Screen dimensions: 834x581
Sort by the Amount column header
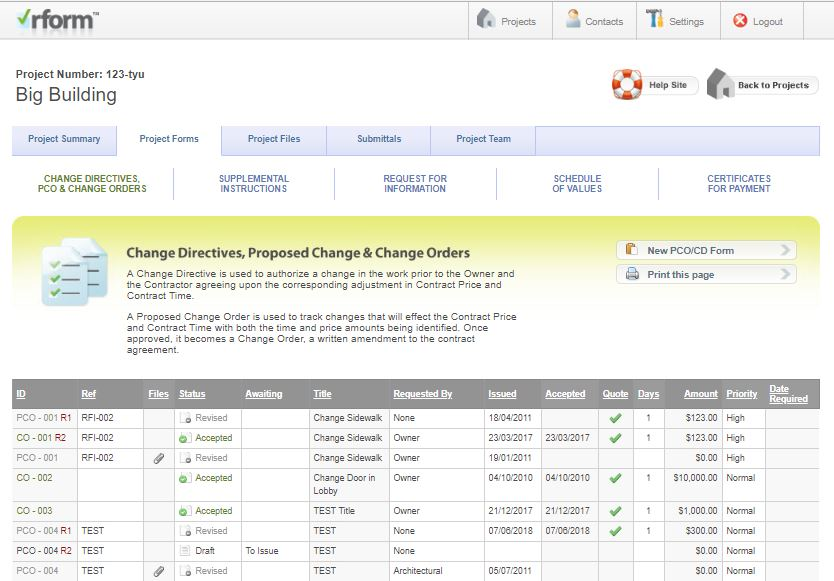700,393
